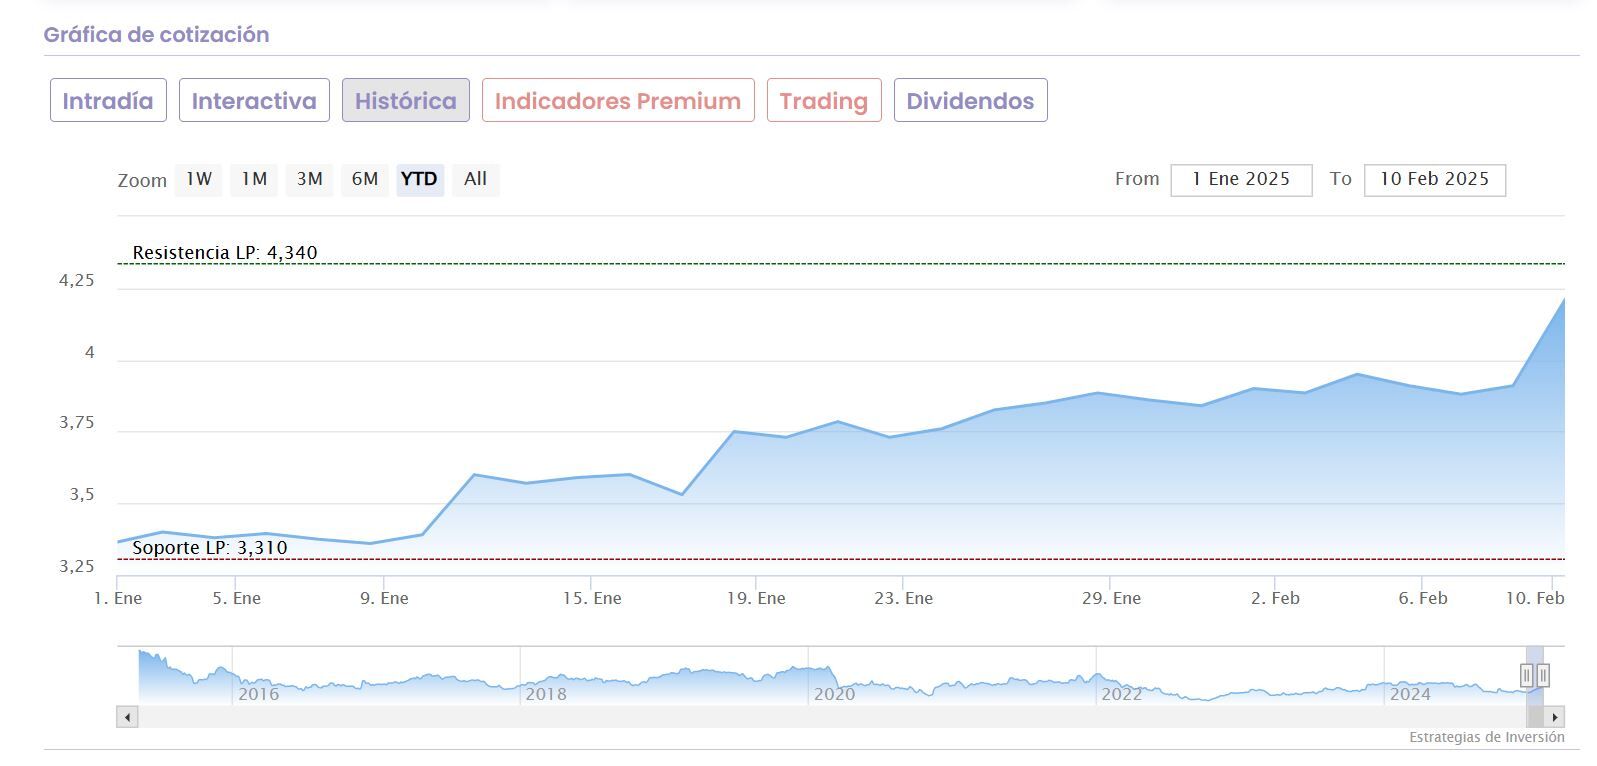
Task: Click the navigator scroll left arrow
Action: coord(127,717)
